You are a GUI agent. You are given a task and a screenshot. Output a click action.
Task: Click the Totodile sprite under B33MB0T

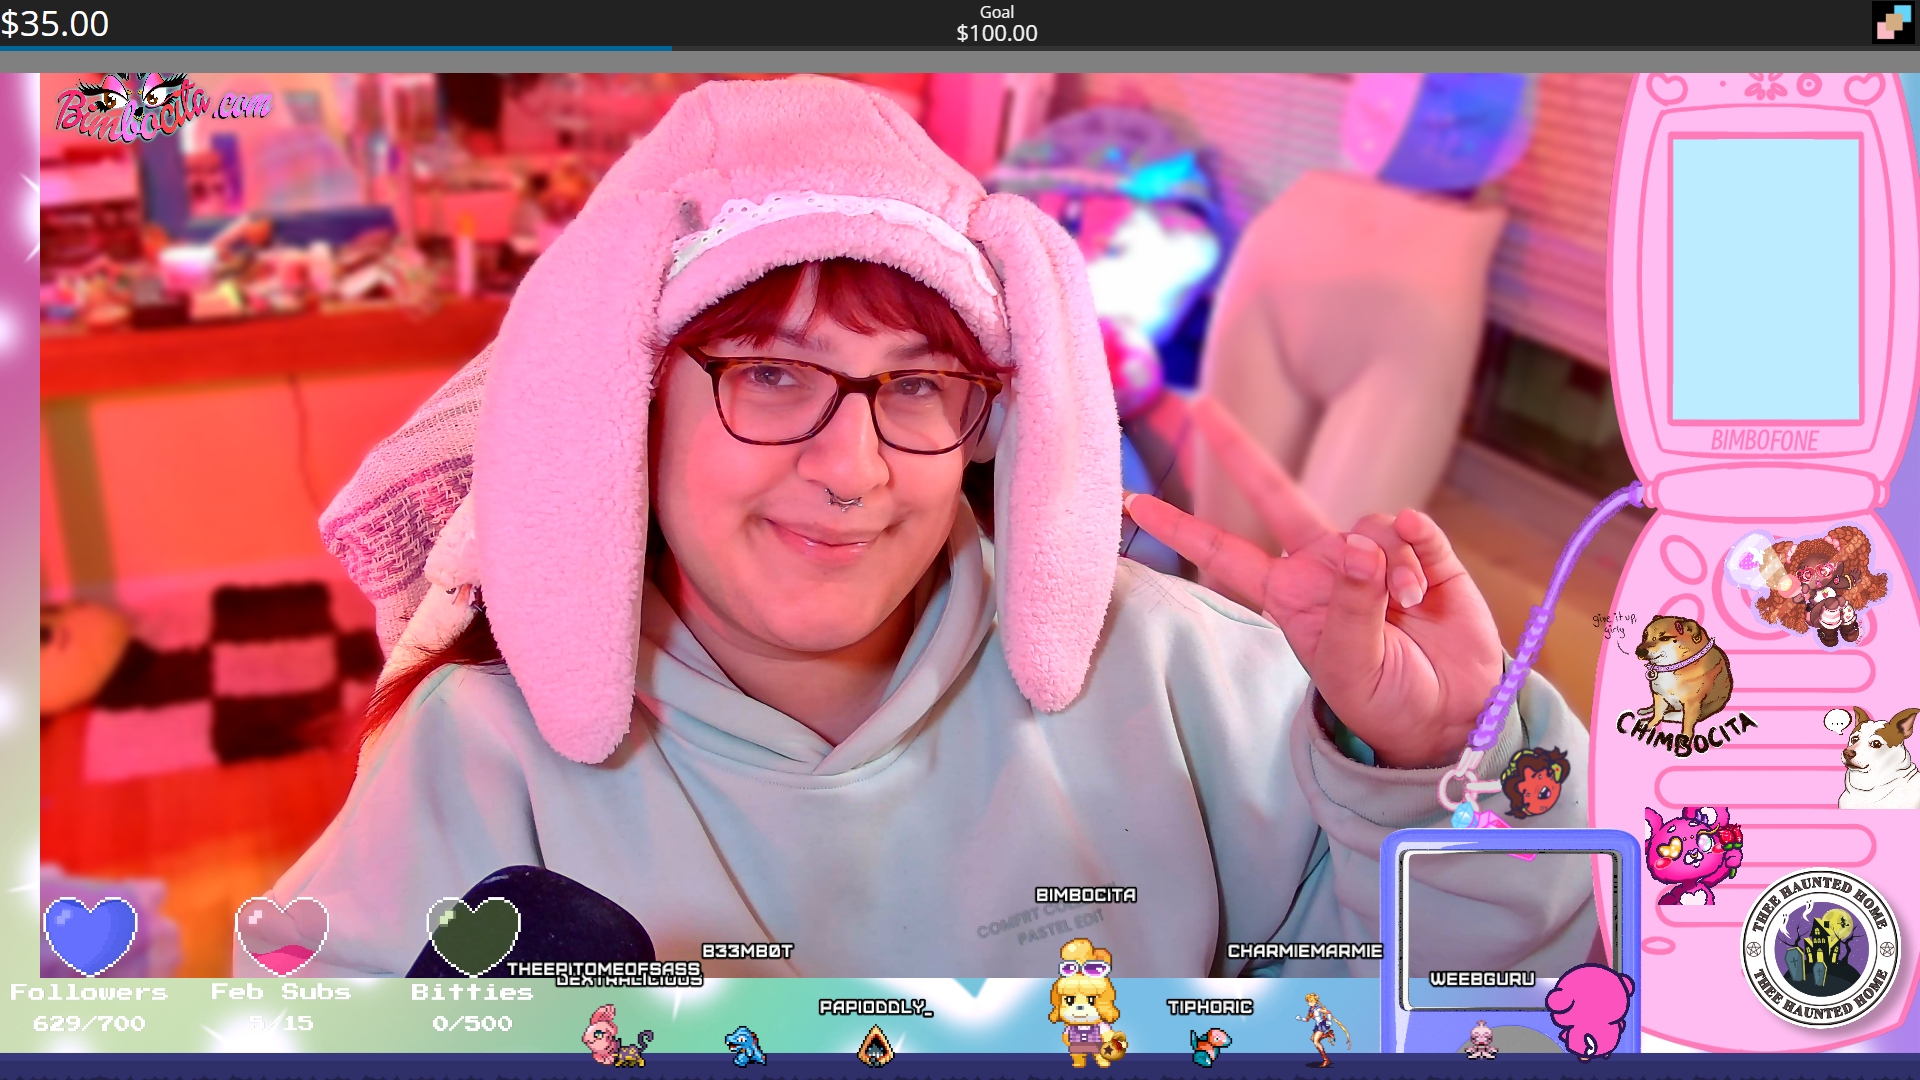click(745, 1046)
